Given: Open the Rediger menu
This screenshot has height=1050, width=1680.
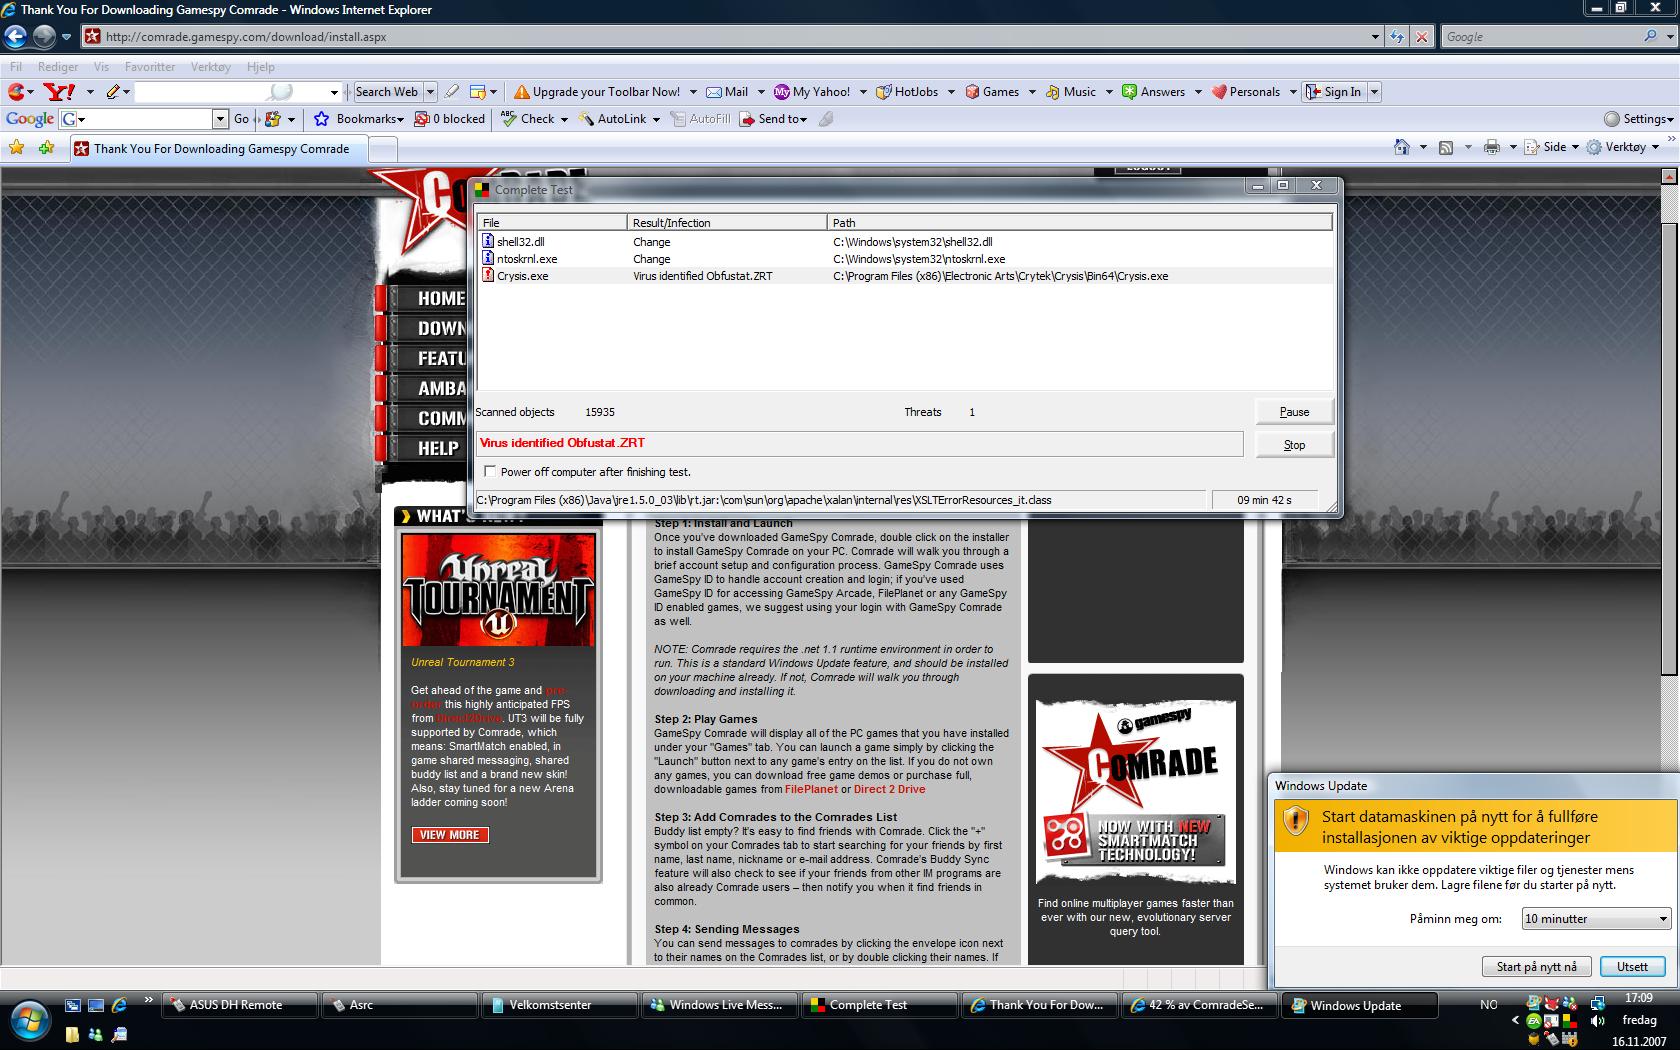Looking at the screenshot, I should pyautogui.click(x=58, y=67).
